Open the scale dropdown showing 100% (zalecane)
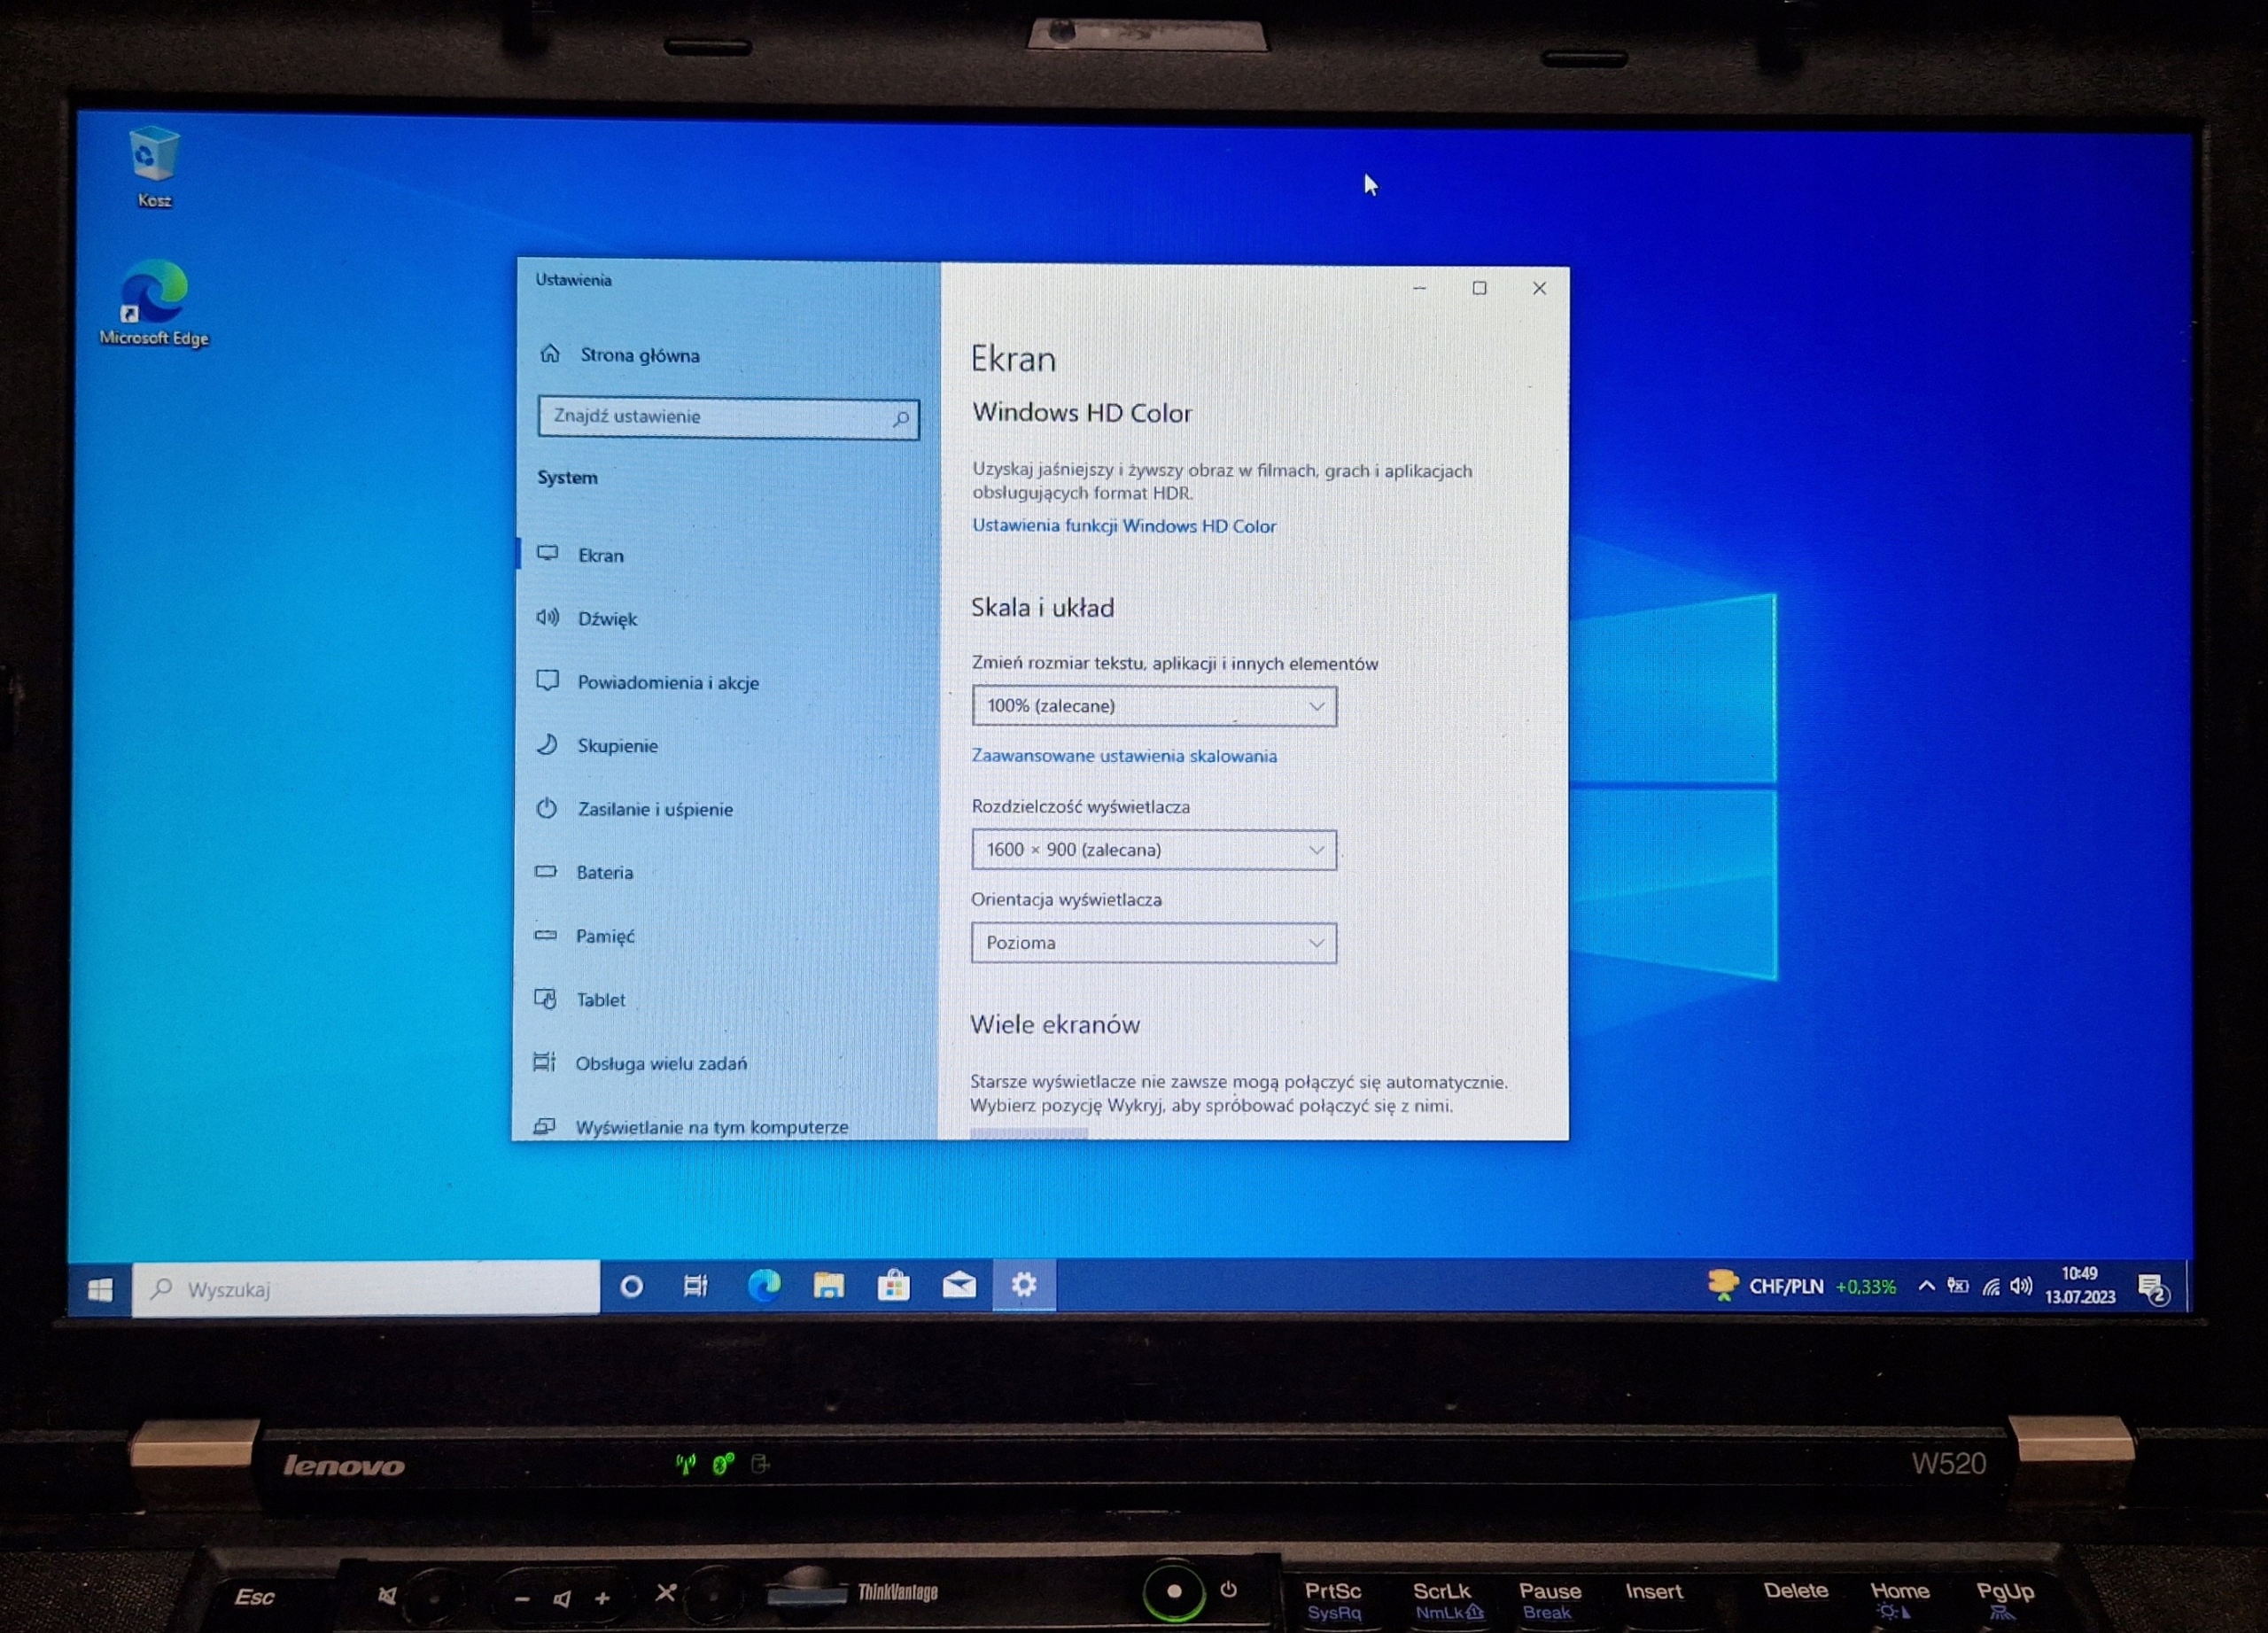 tap(1153, 706)
